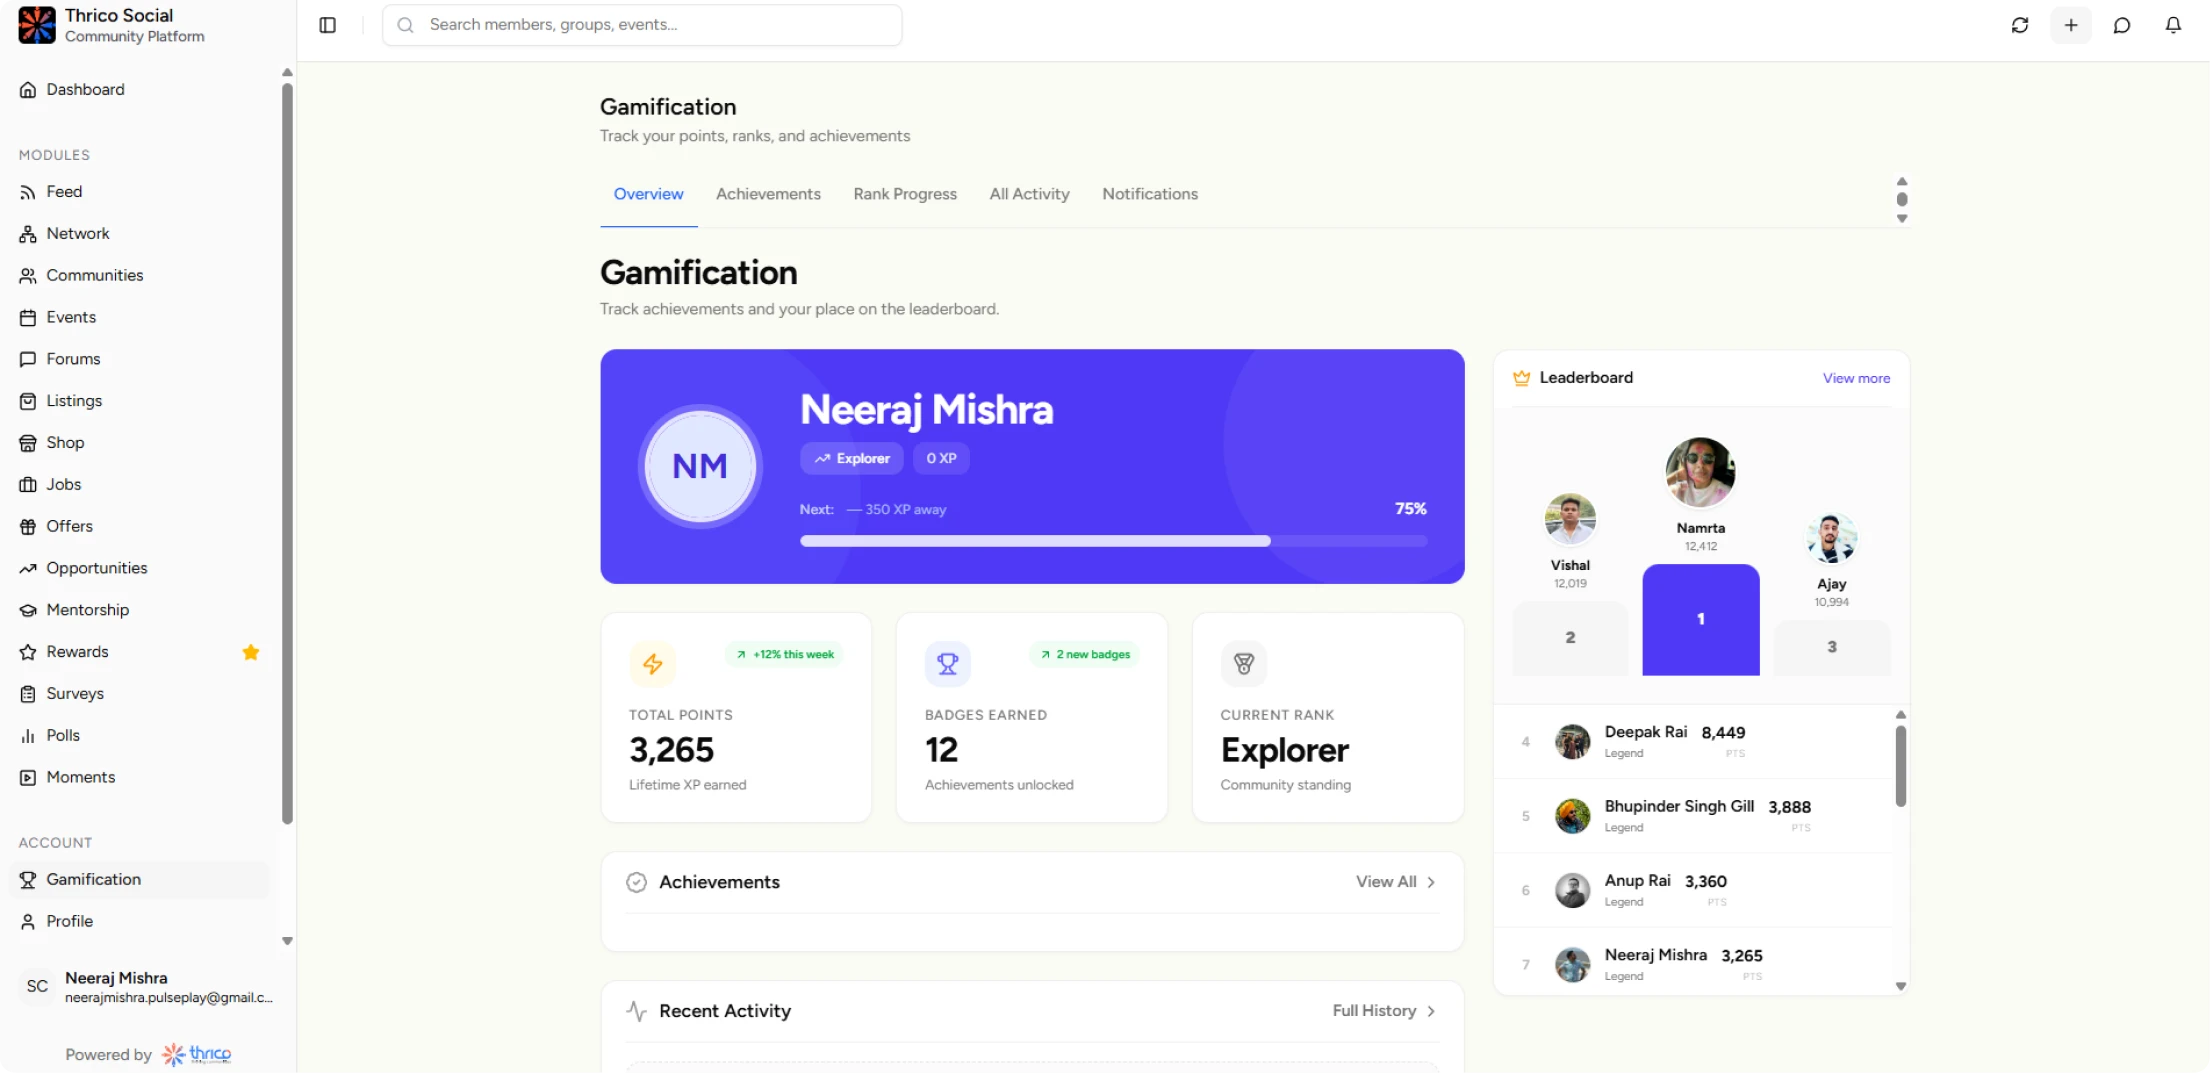
Task: Open the messages chat bubble icon
Action: click(2122, 25)
